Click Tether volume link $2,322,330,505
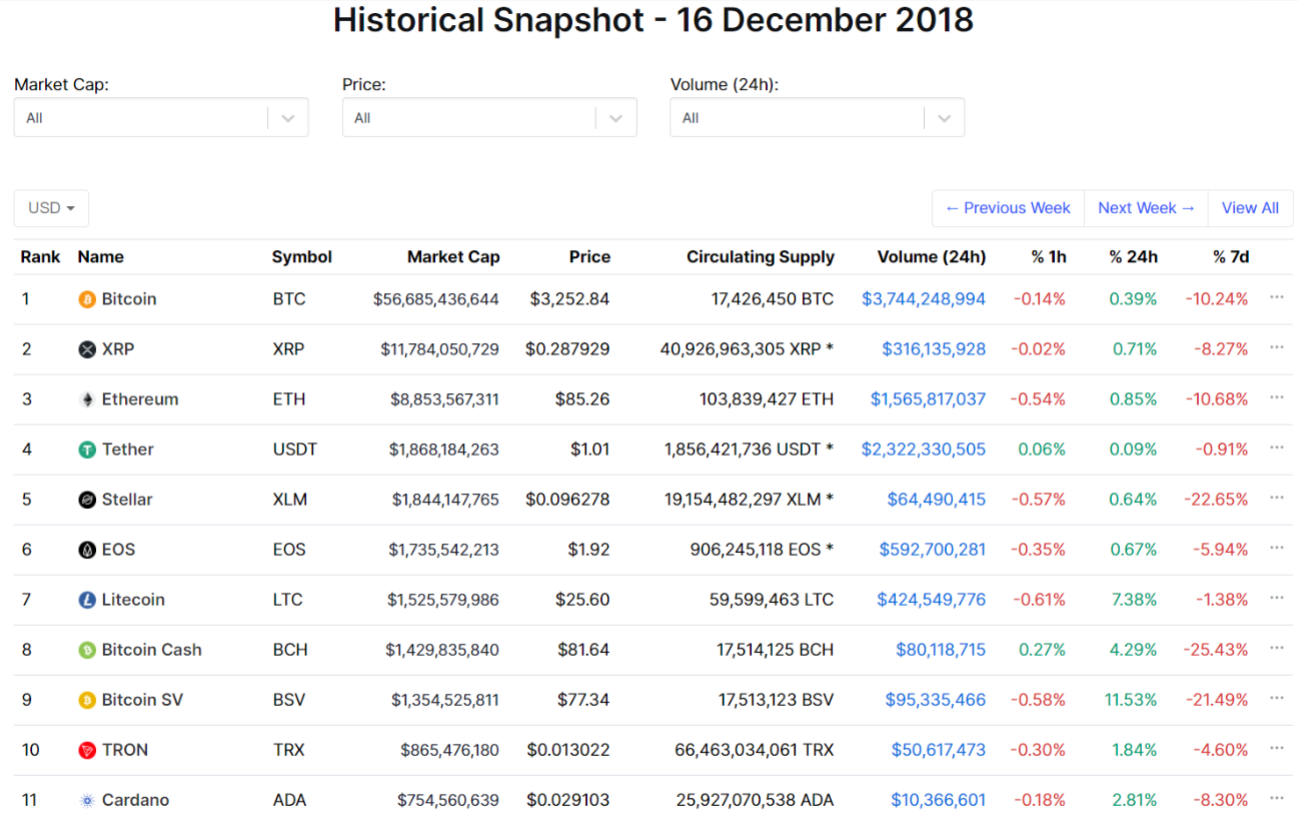Image resolution: width=1298 pixels, height=821 pixels. click(x=924, y=449)
